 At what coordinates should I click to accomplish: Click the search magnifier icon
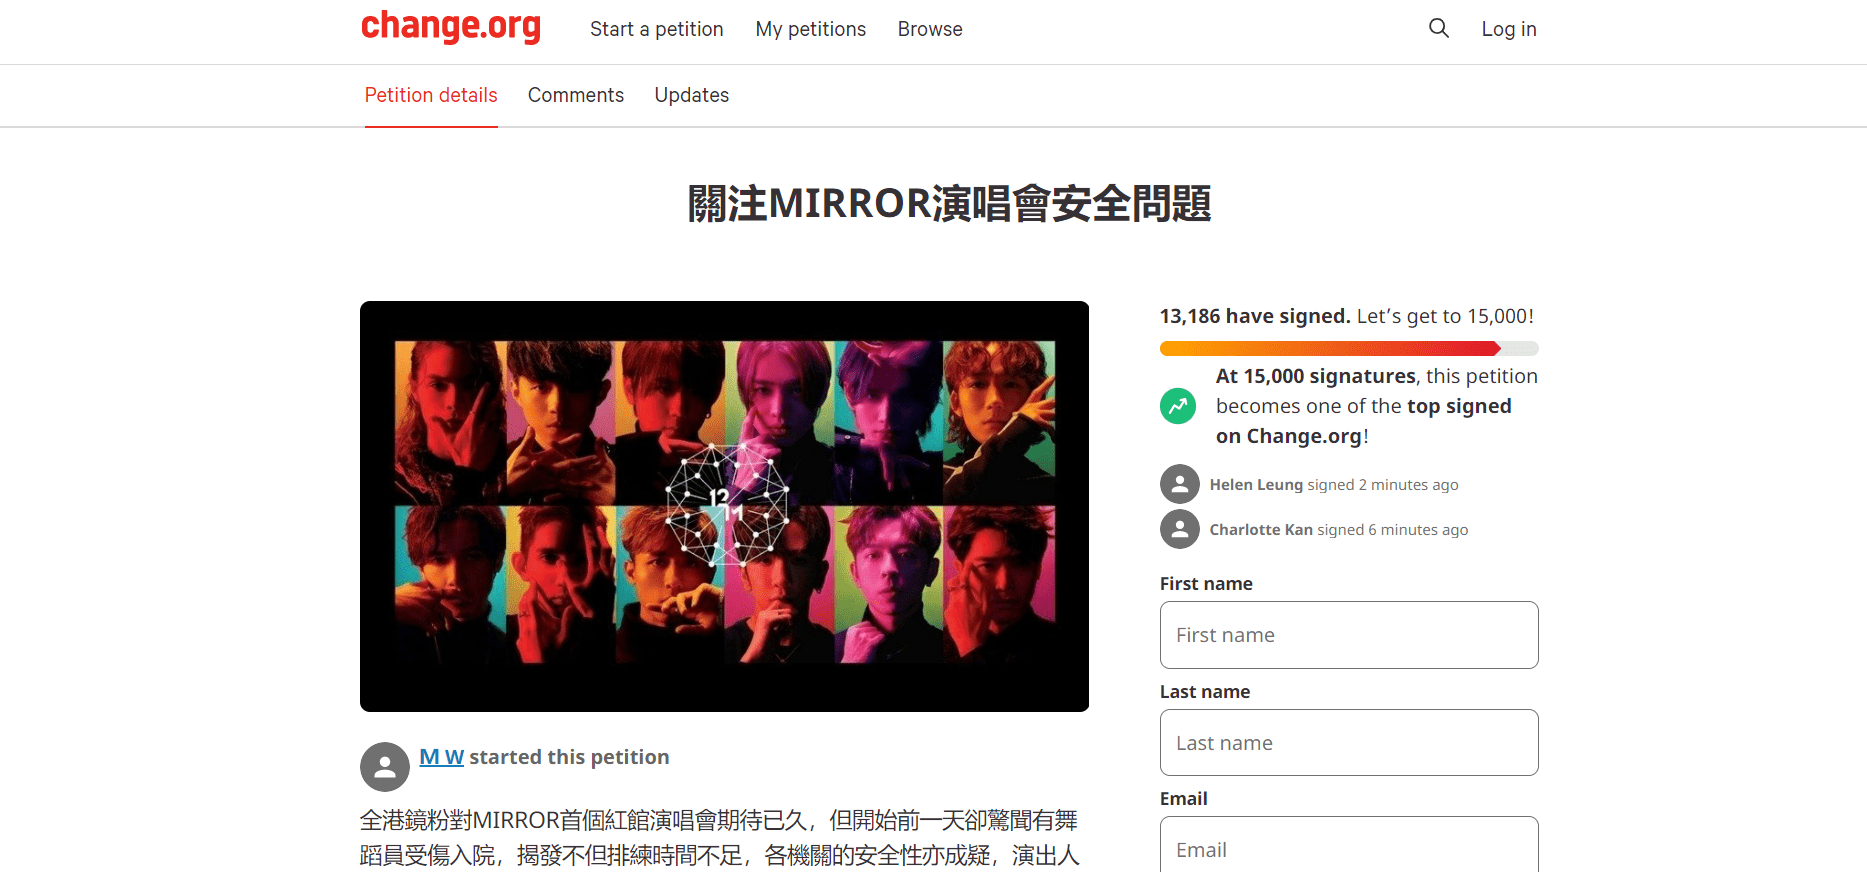tap(1438, 28)
